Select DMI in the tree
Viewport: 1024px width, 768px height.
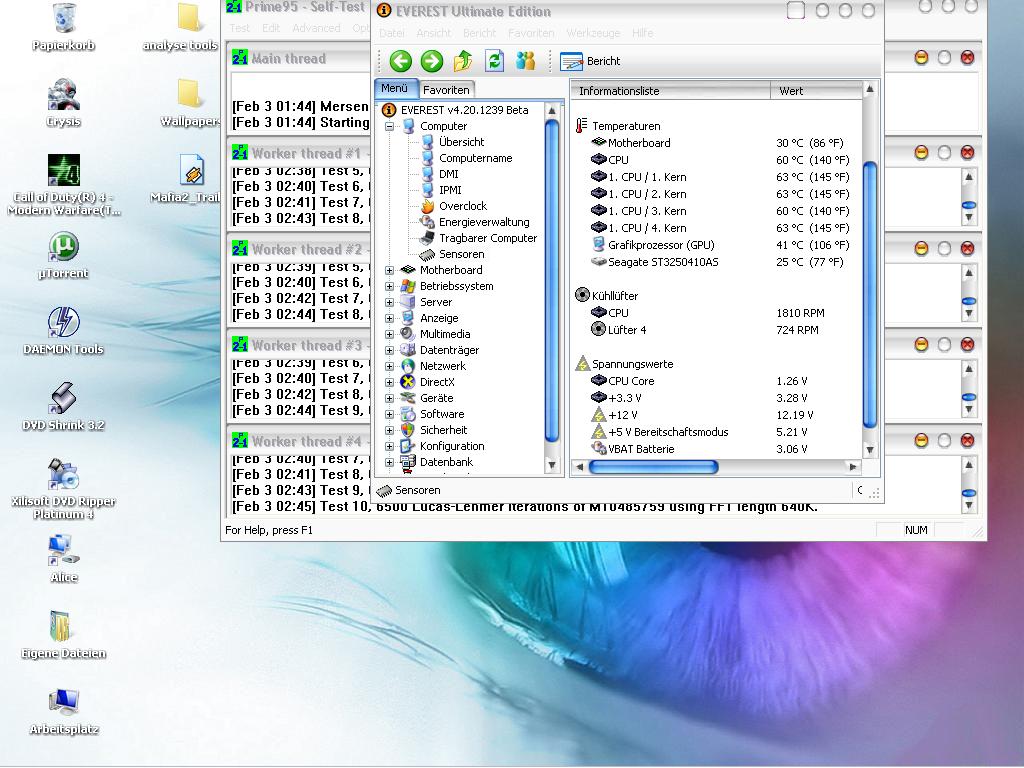coord(449,174)
